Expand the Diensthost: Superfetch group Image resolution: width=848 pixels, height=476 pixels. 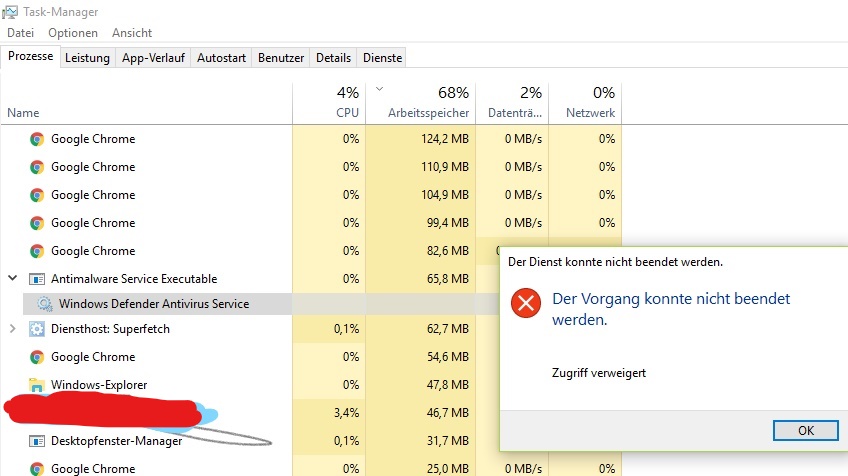coord(13,328)
